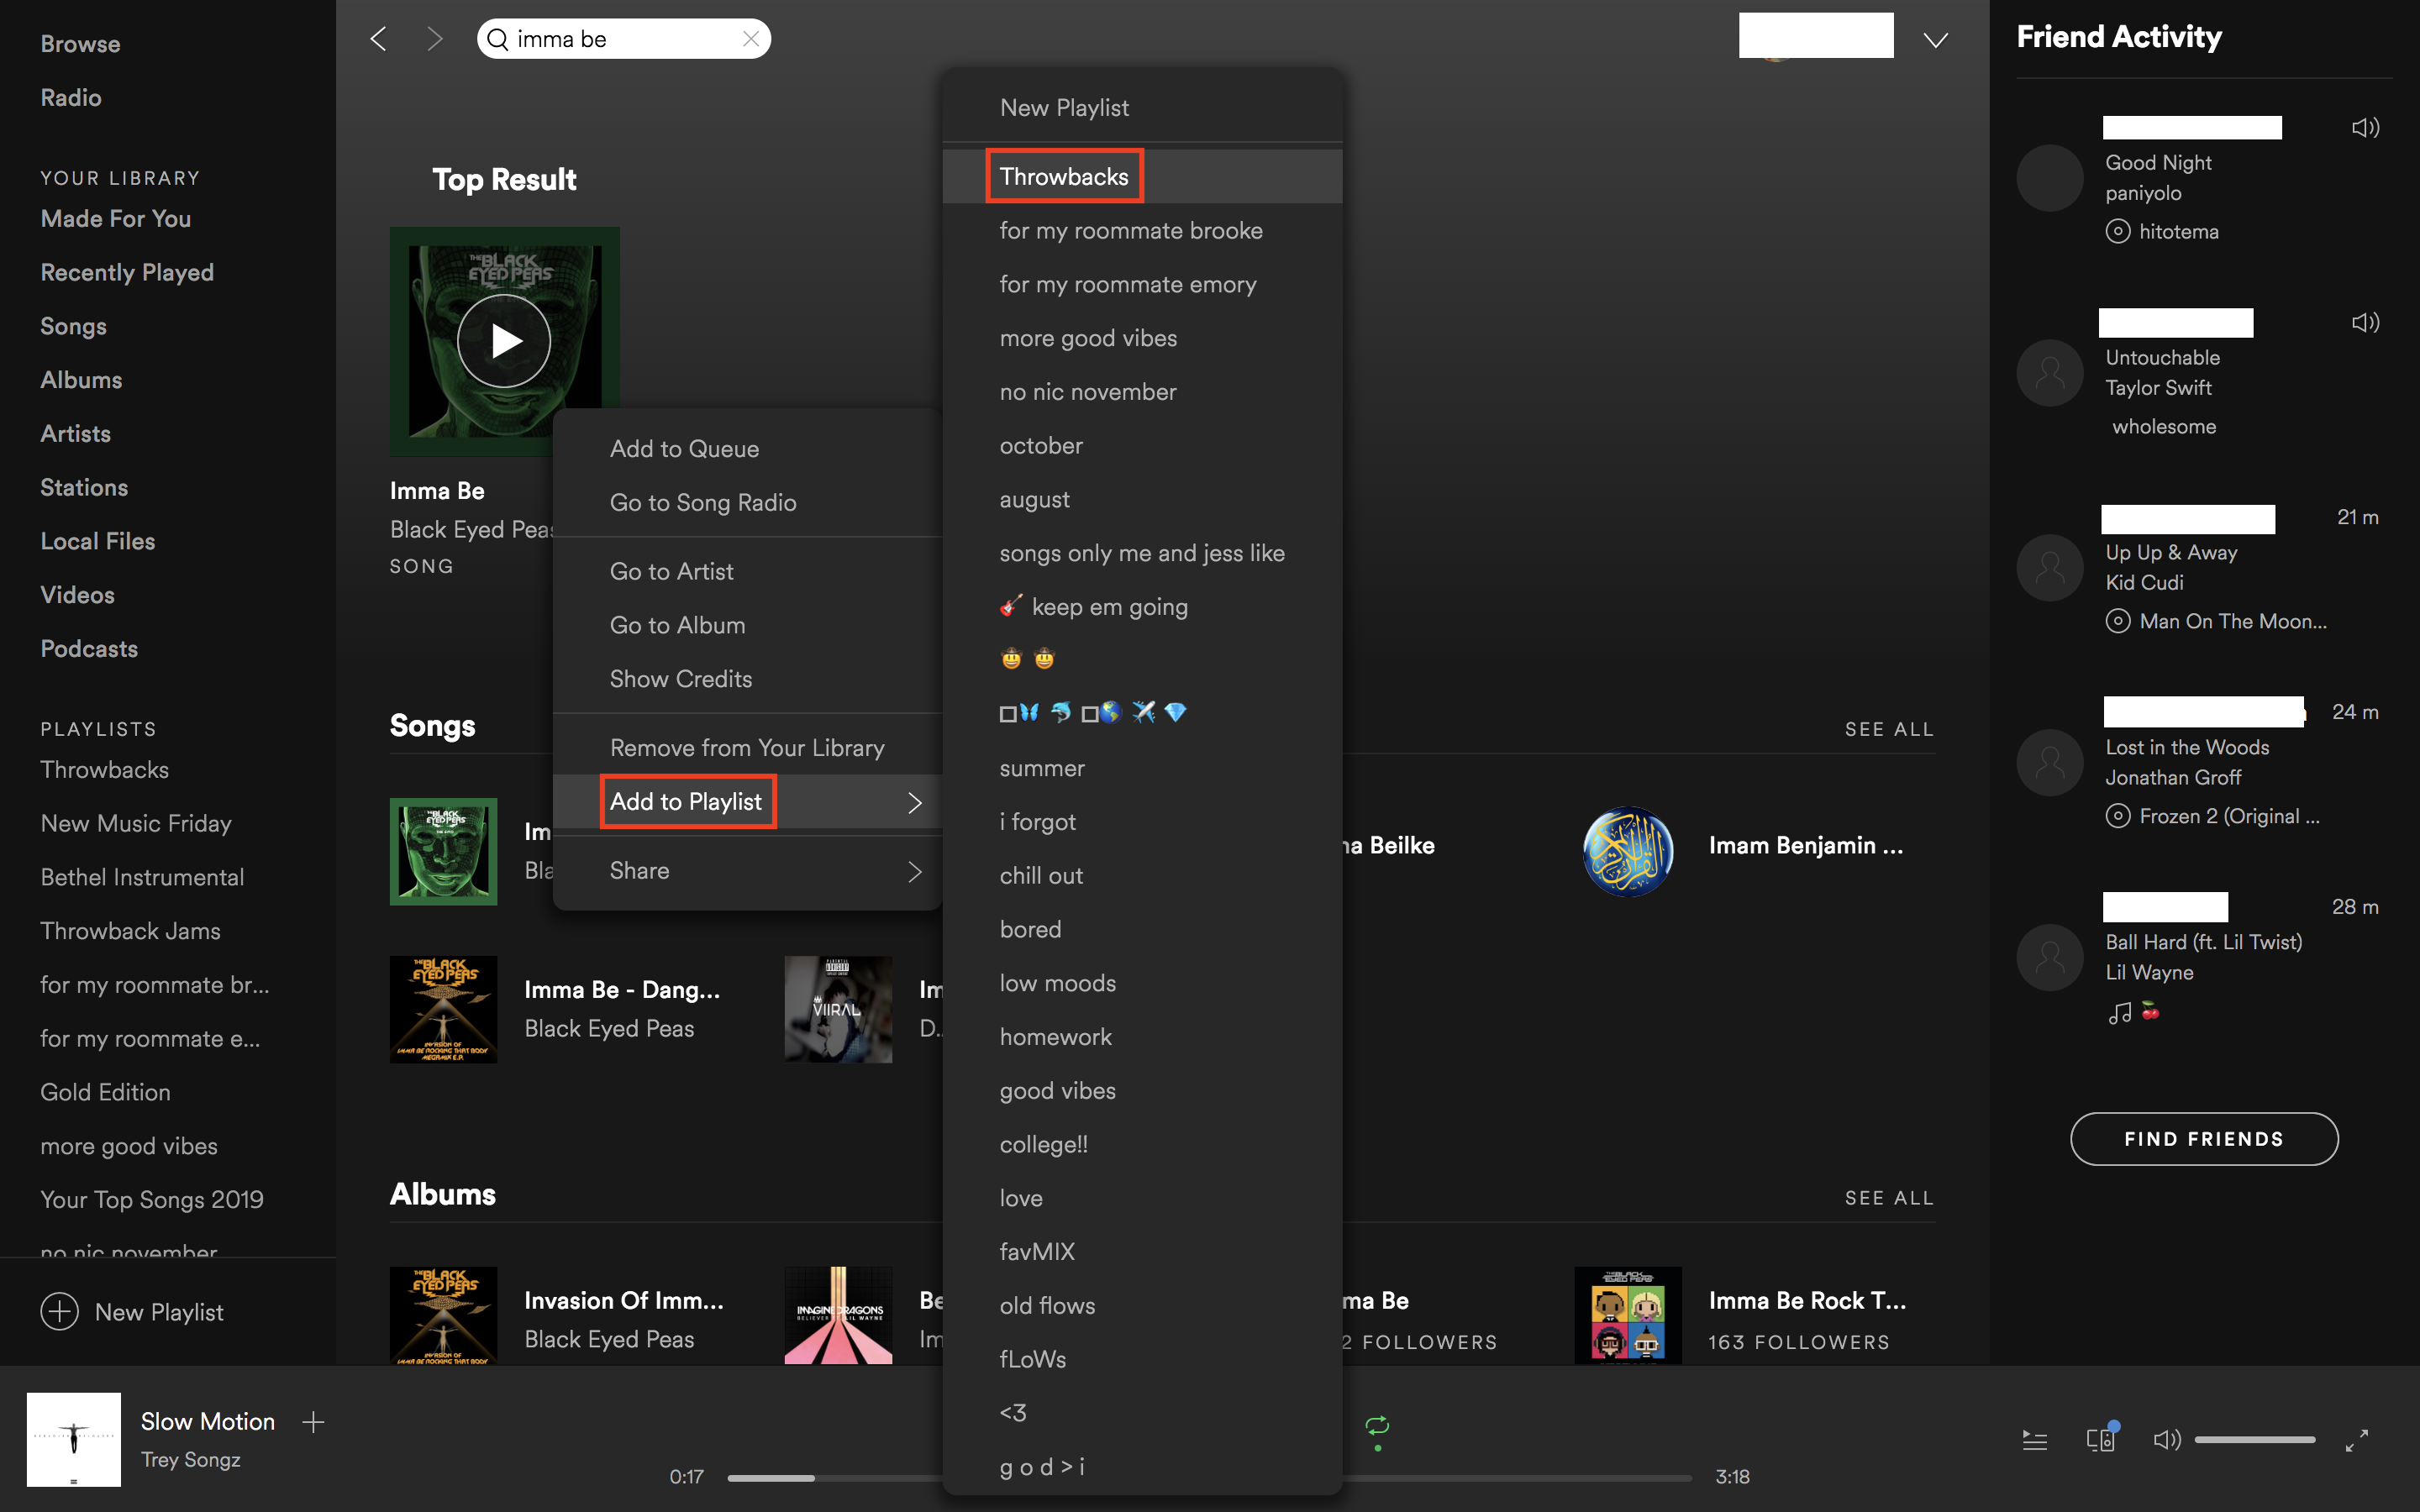
Task: Navigate forward using the forward arrow
Action: click(435, 38)
